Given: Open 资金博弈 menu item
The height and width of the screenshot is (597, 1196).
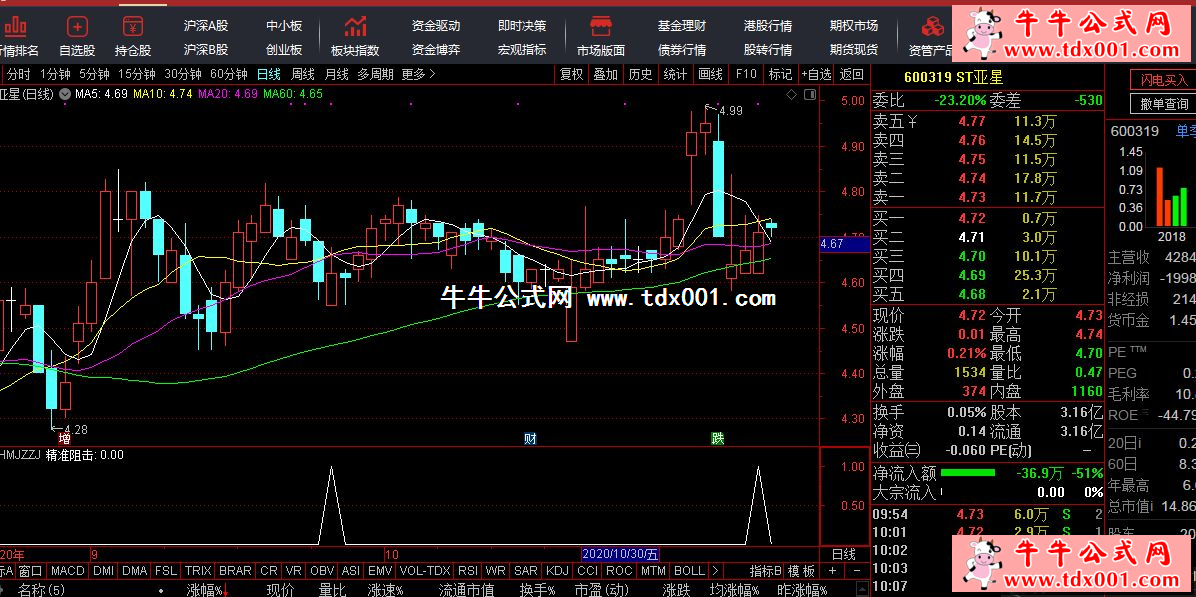Looking at the screenshot, I should click(436, 50).
